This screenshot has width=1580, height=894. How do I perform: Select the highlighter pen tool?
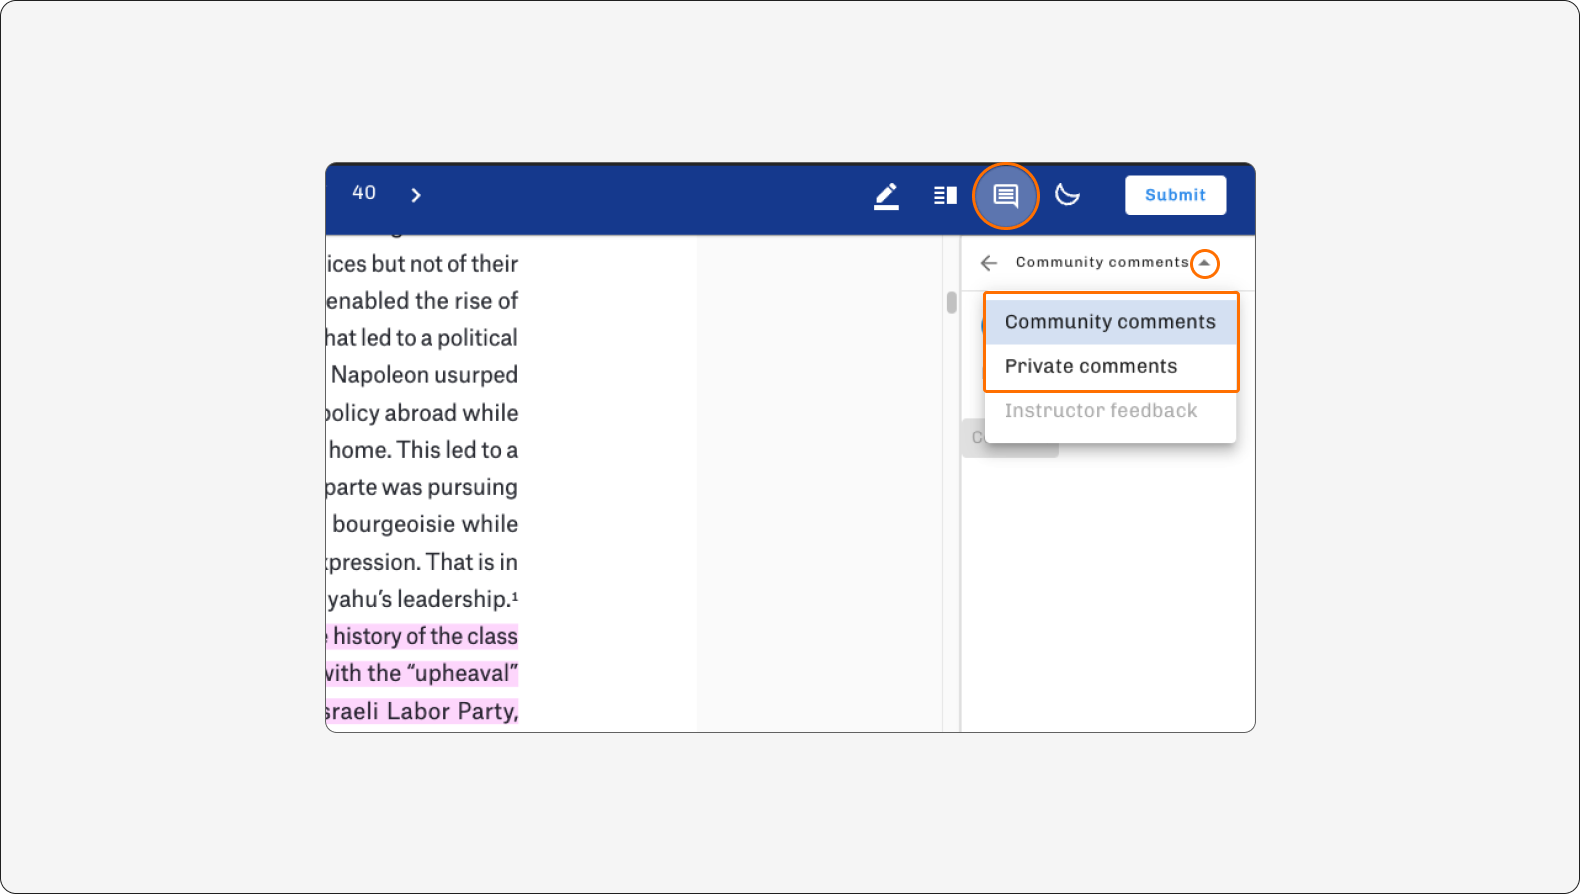[886, 196]
